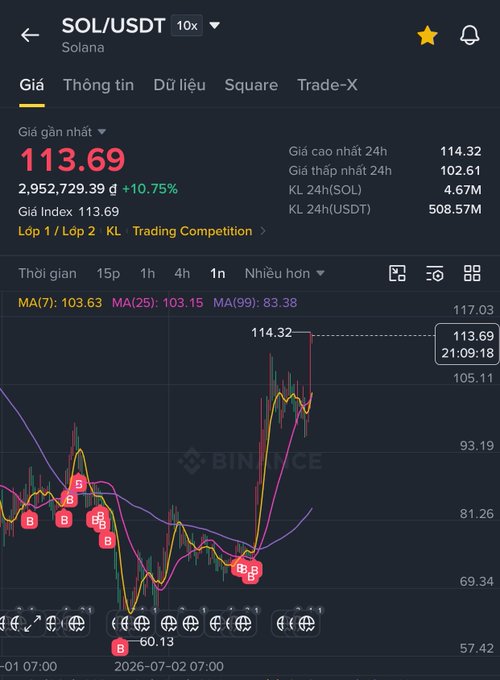This screenshot has width=500, height=680.
Task: Select the Thời gian chart interval
Action: click(47, 274)
